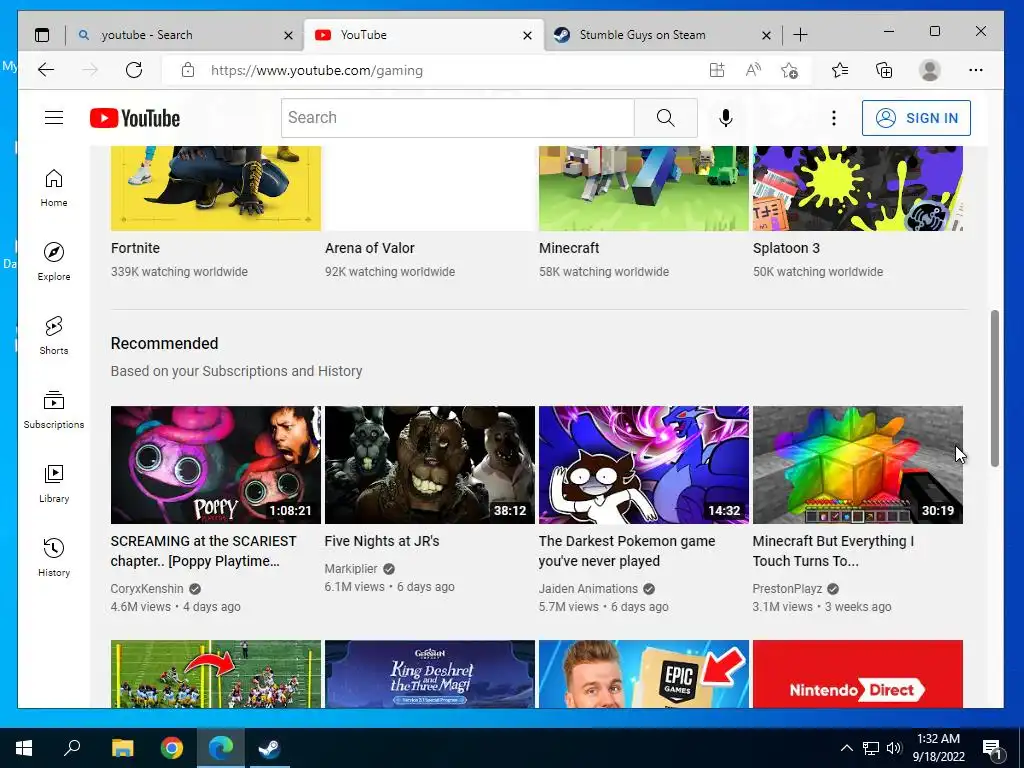
Task: Open the Splatoon 3 link
Action: [786, 248]
